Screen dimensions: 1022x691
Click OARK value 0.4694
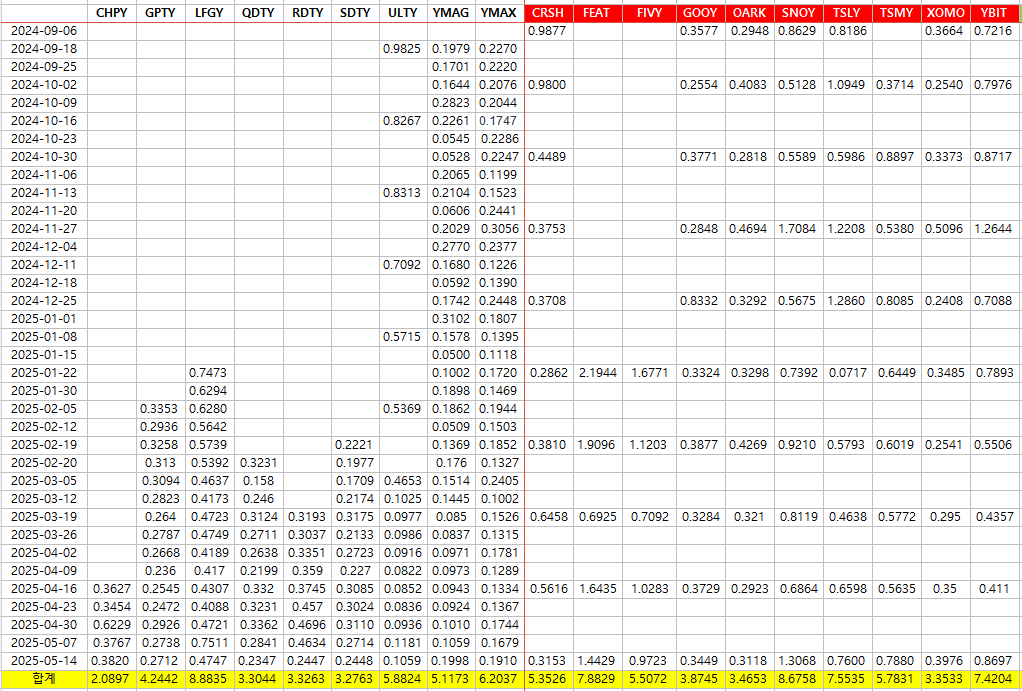750,229
